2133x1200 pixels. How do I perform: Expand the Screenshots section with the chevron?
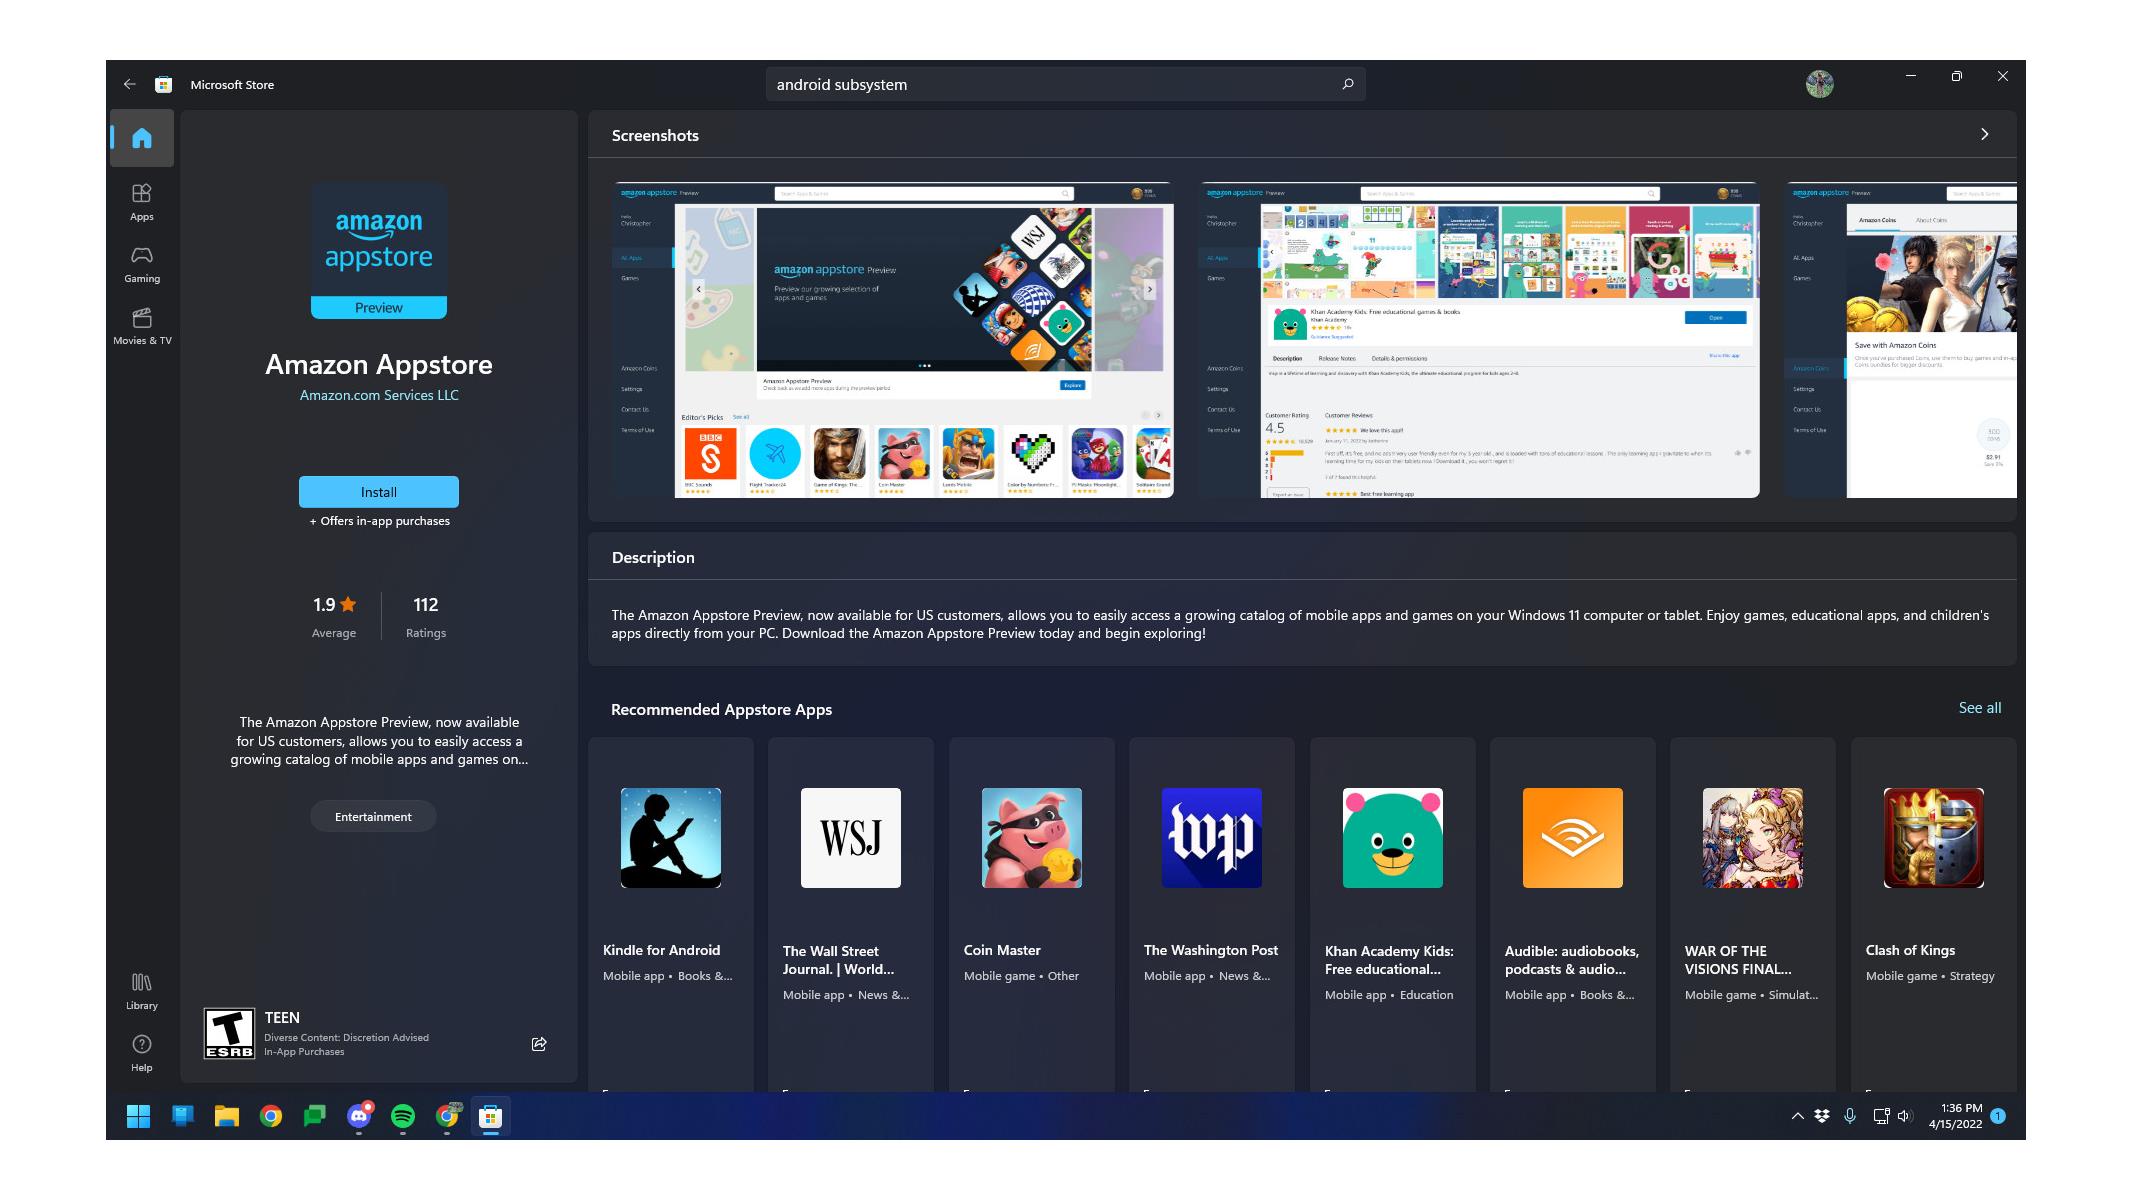tap(1985, 134)
